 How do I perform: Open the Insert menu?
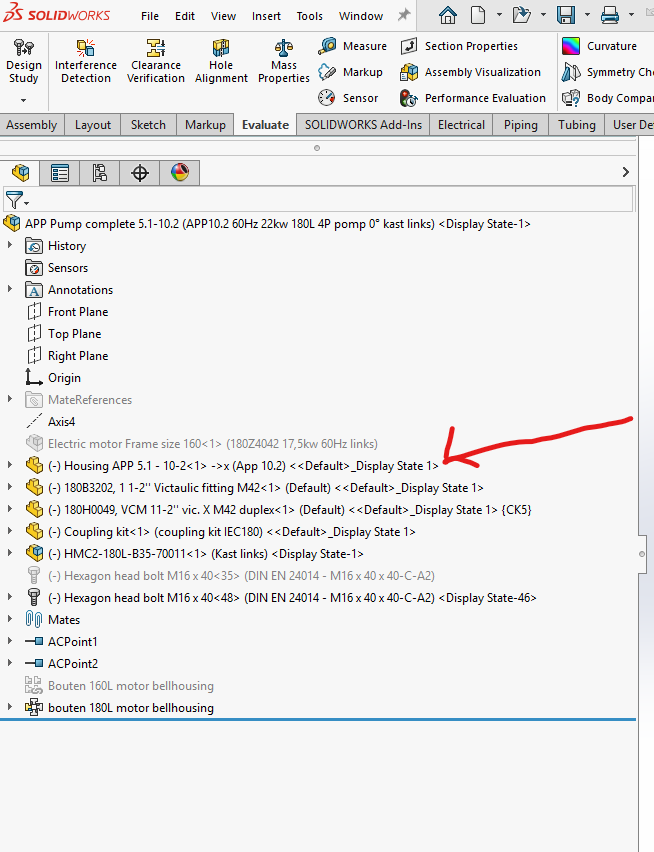coord(266,16)
